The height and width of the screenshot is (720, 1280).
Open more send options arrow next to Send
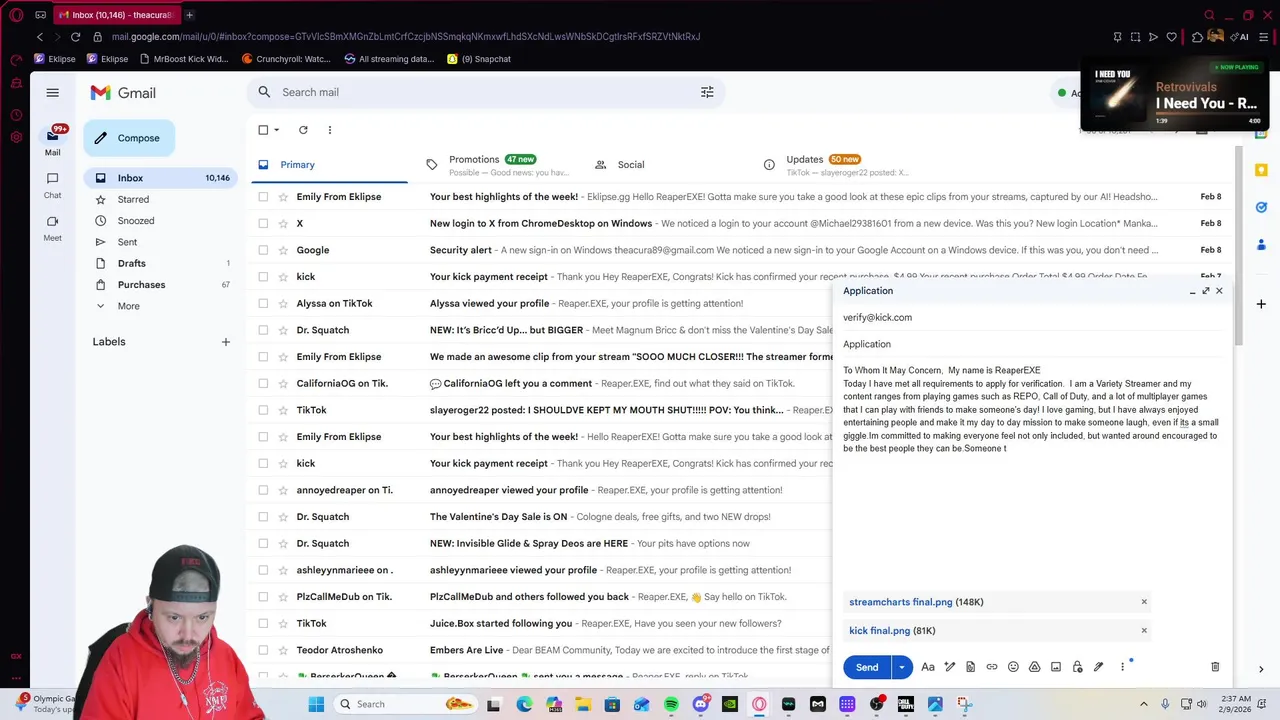[x=901, y=667]
